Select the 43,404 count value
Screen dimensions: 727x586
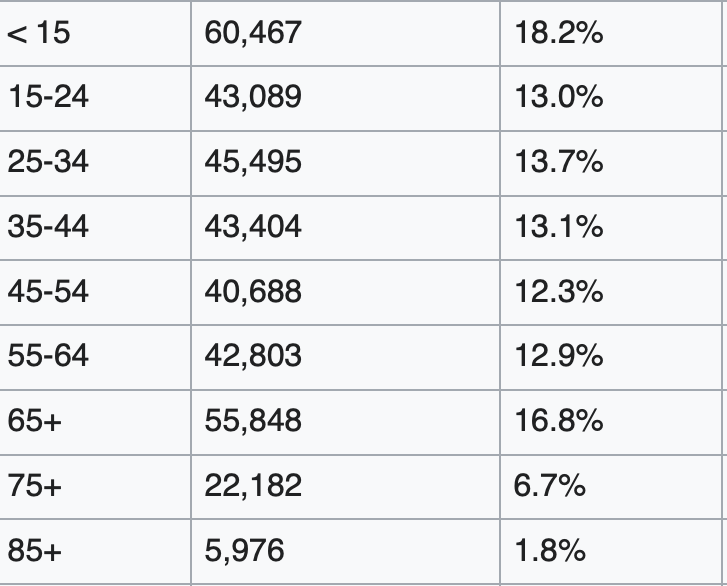252,227
